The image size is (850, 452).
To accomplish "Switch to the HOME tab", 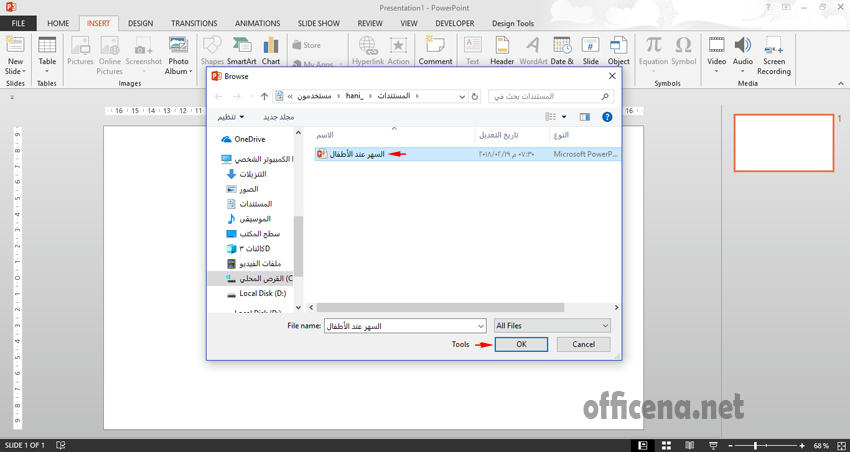I will [x=58, y=23].
